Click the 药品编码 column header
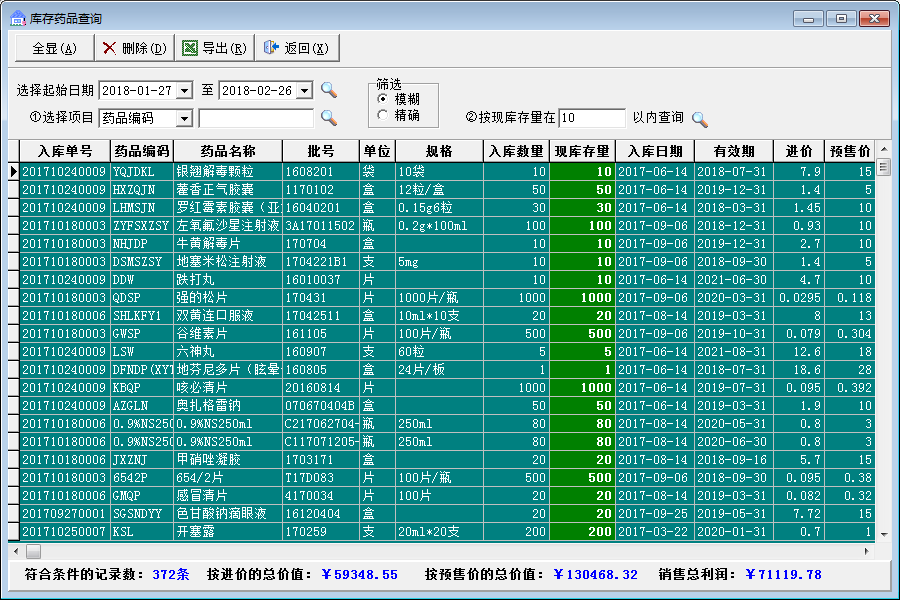 pos(142,151)
